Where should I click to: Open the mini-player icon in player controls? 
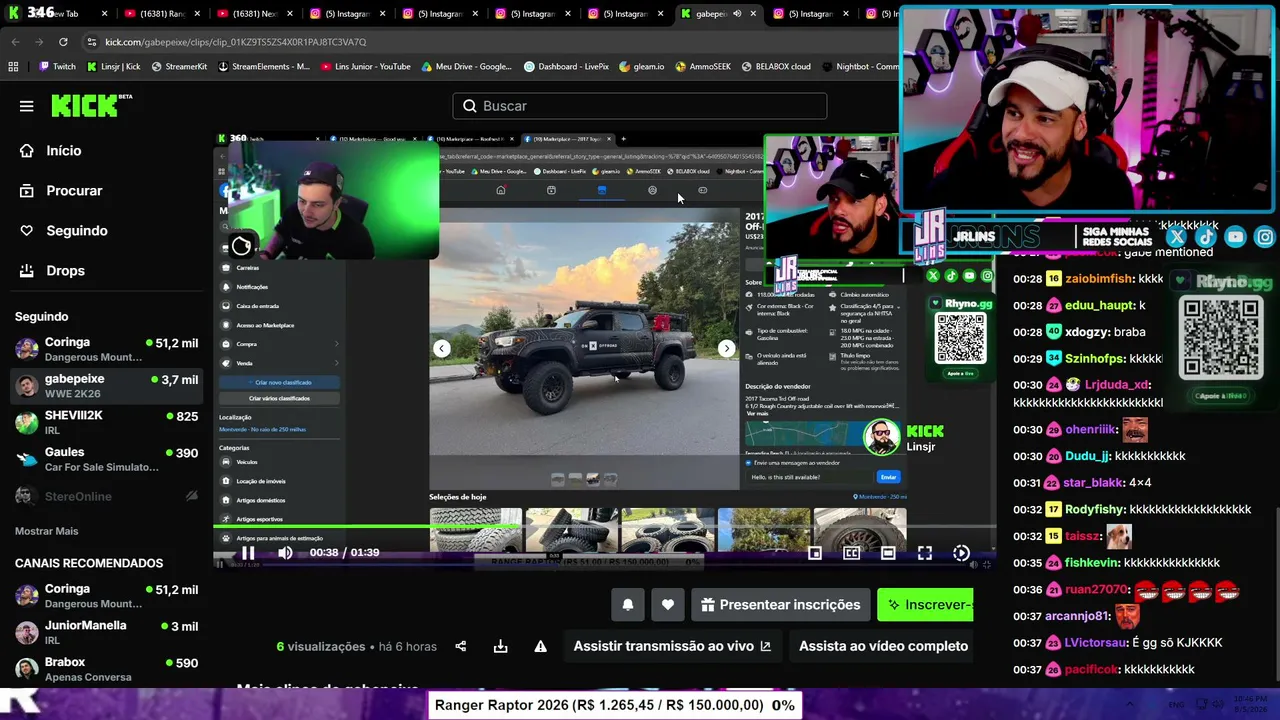coord(815,553)
